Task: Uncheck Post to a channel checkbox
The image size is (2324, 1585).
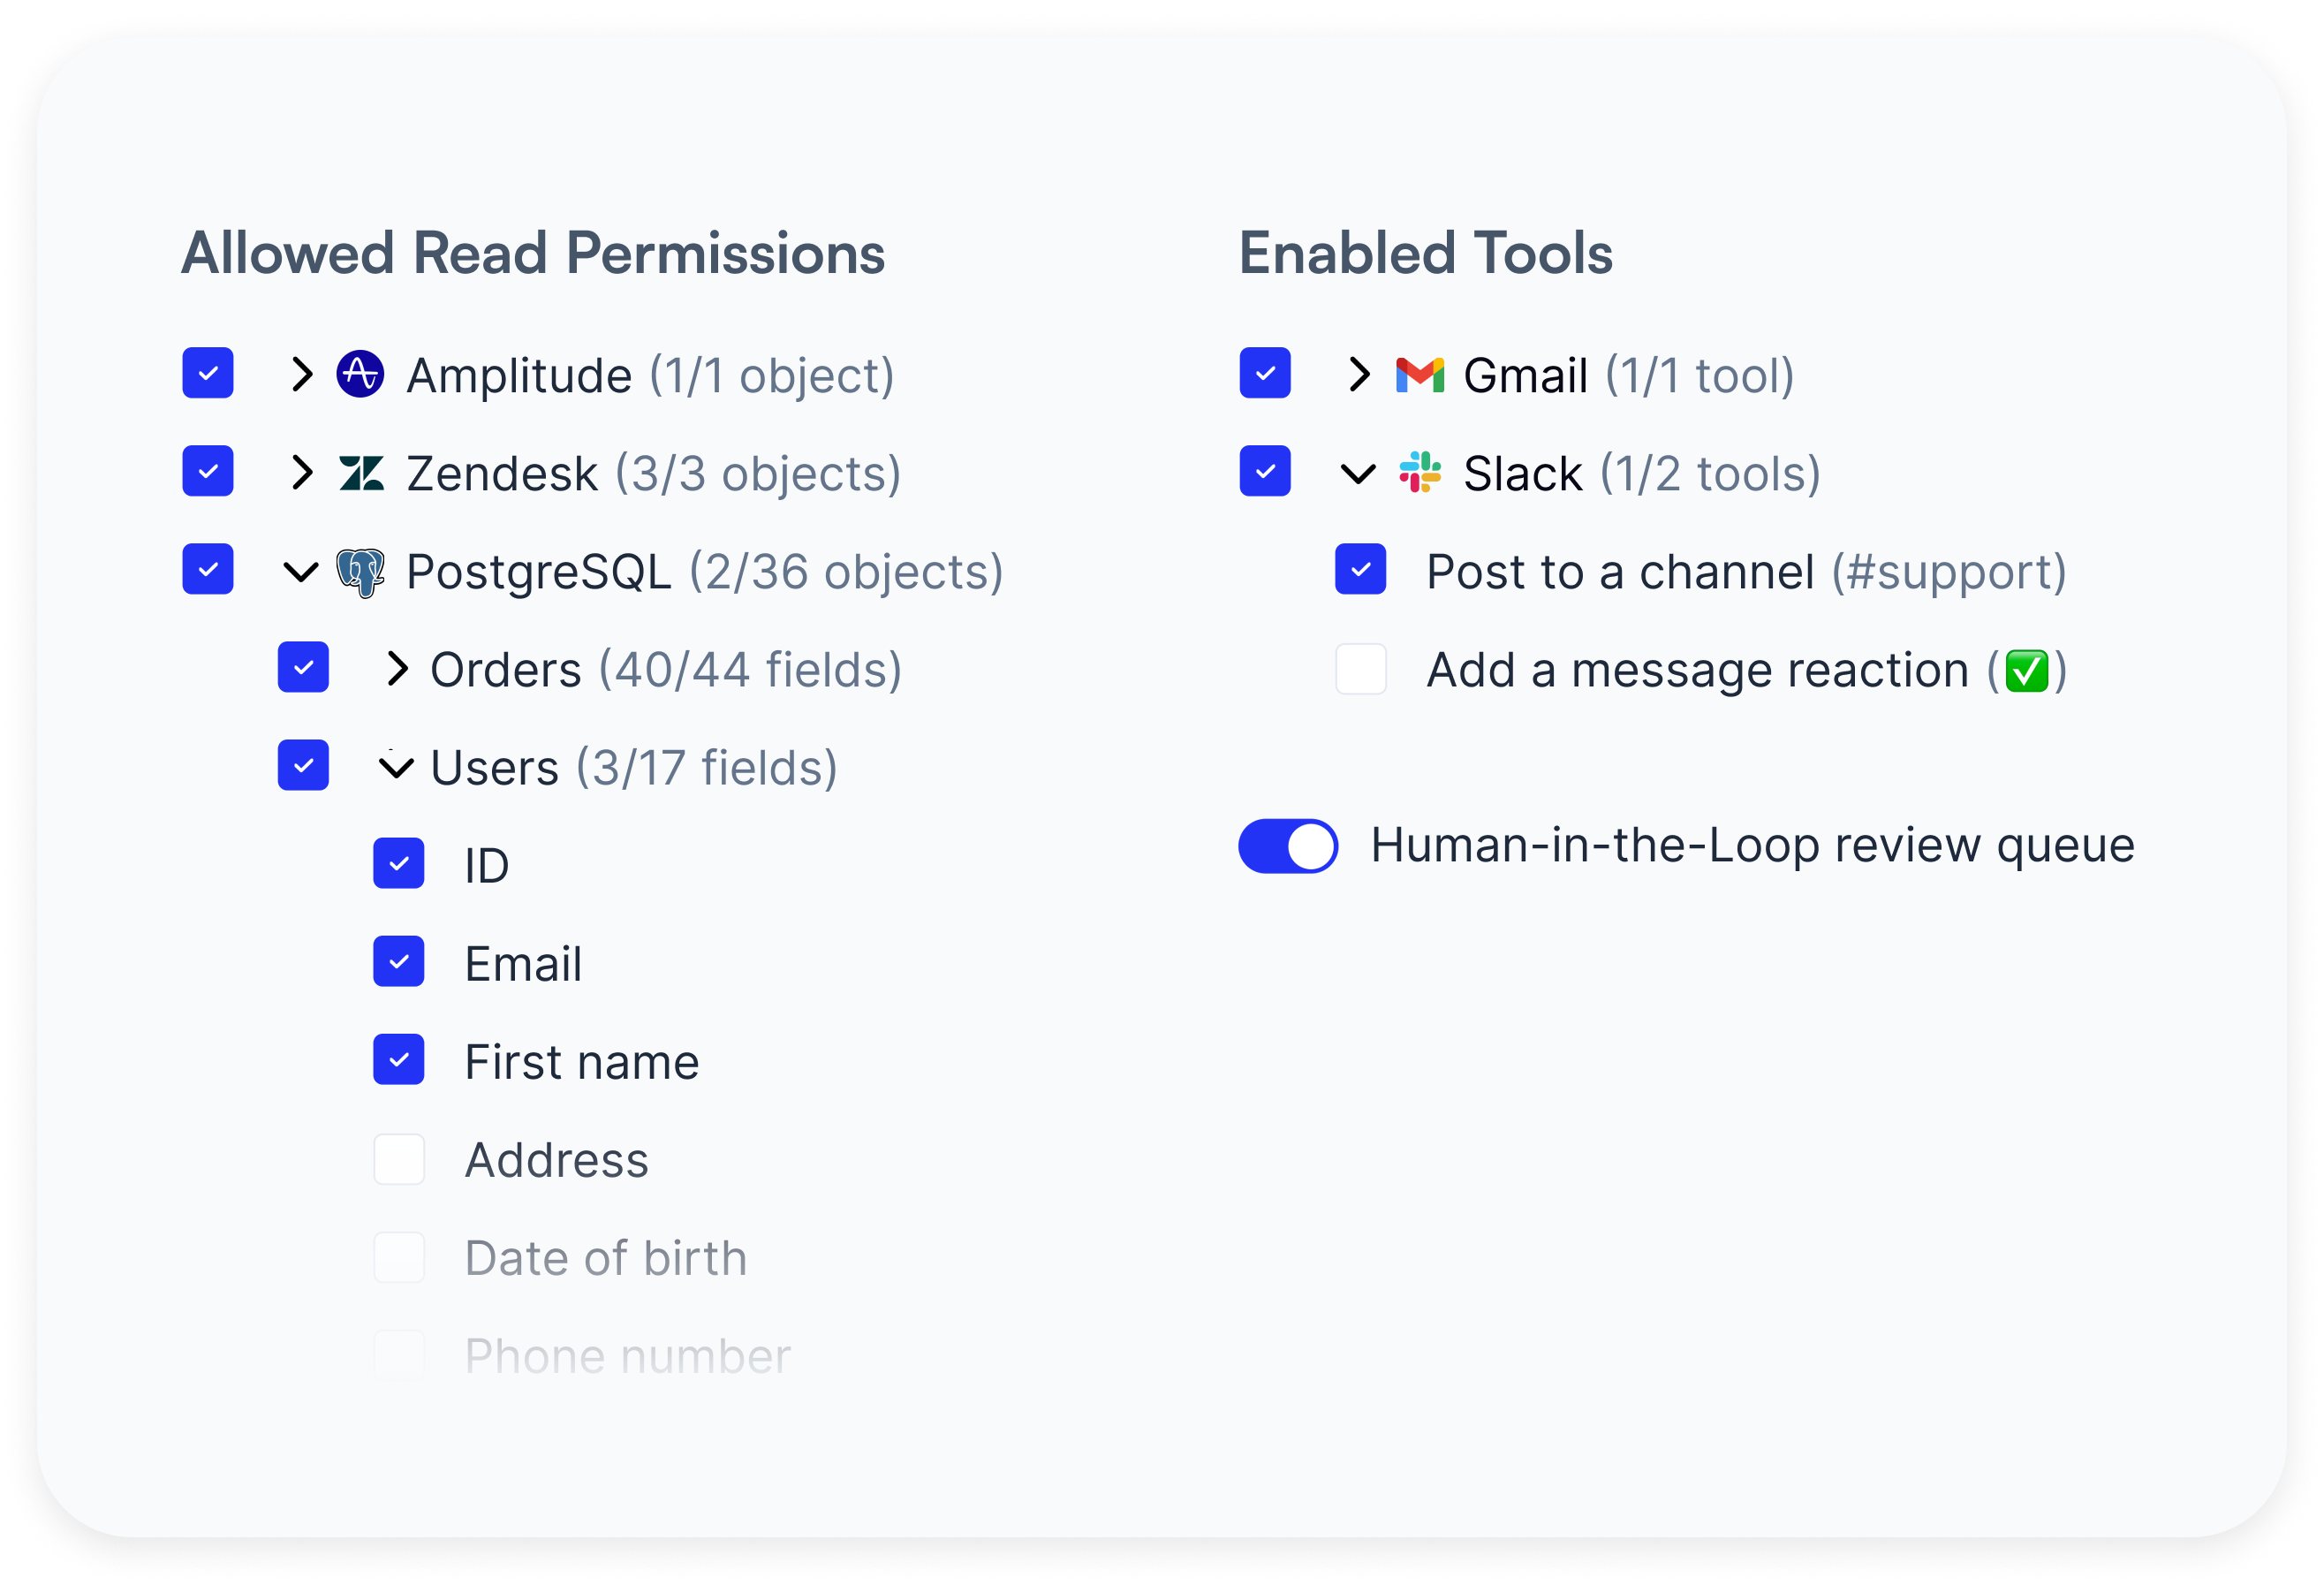Action: [1361, 570]
